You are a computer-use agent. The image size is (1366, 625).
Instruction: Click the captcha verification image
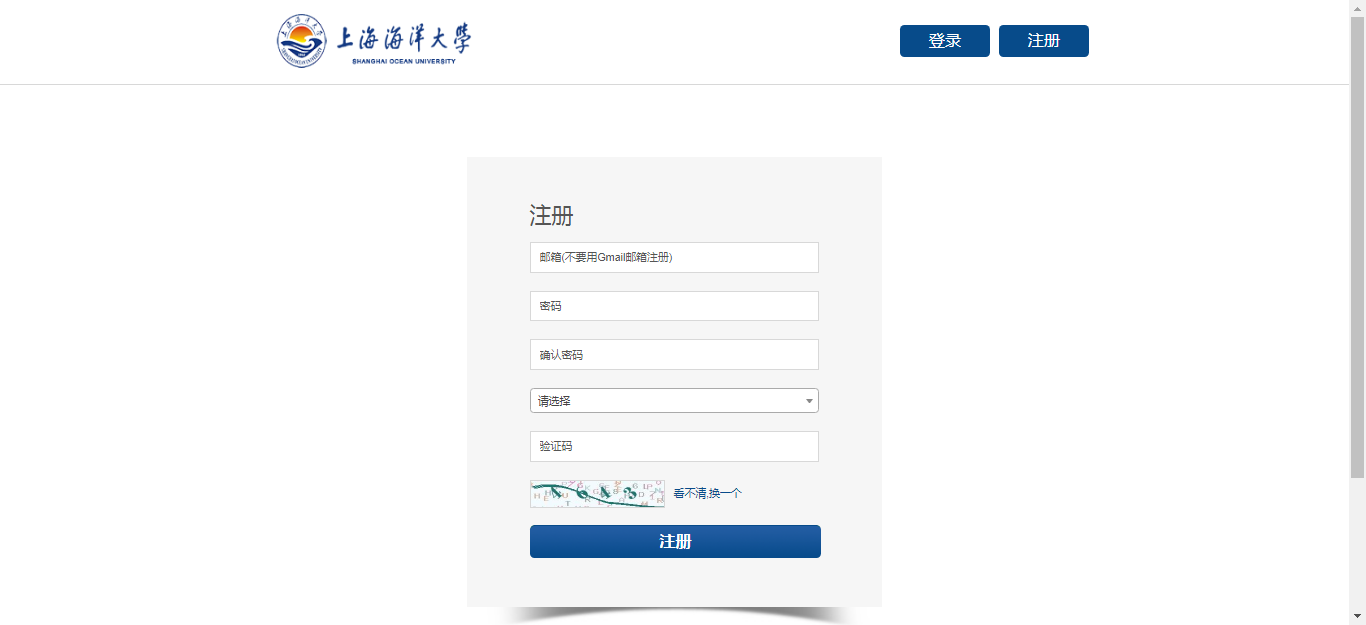597,494
